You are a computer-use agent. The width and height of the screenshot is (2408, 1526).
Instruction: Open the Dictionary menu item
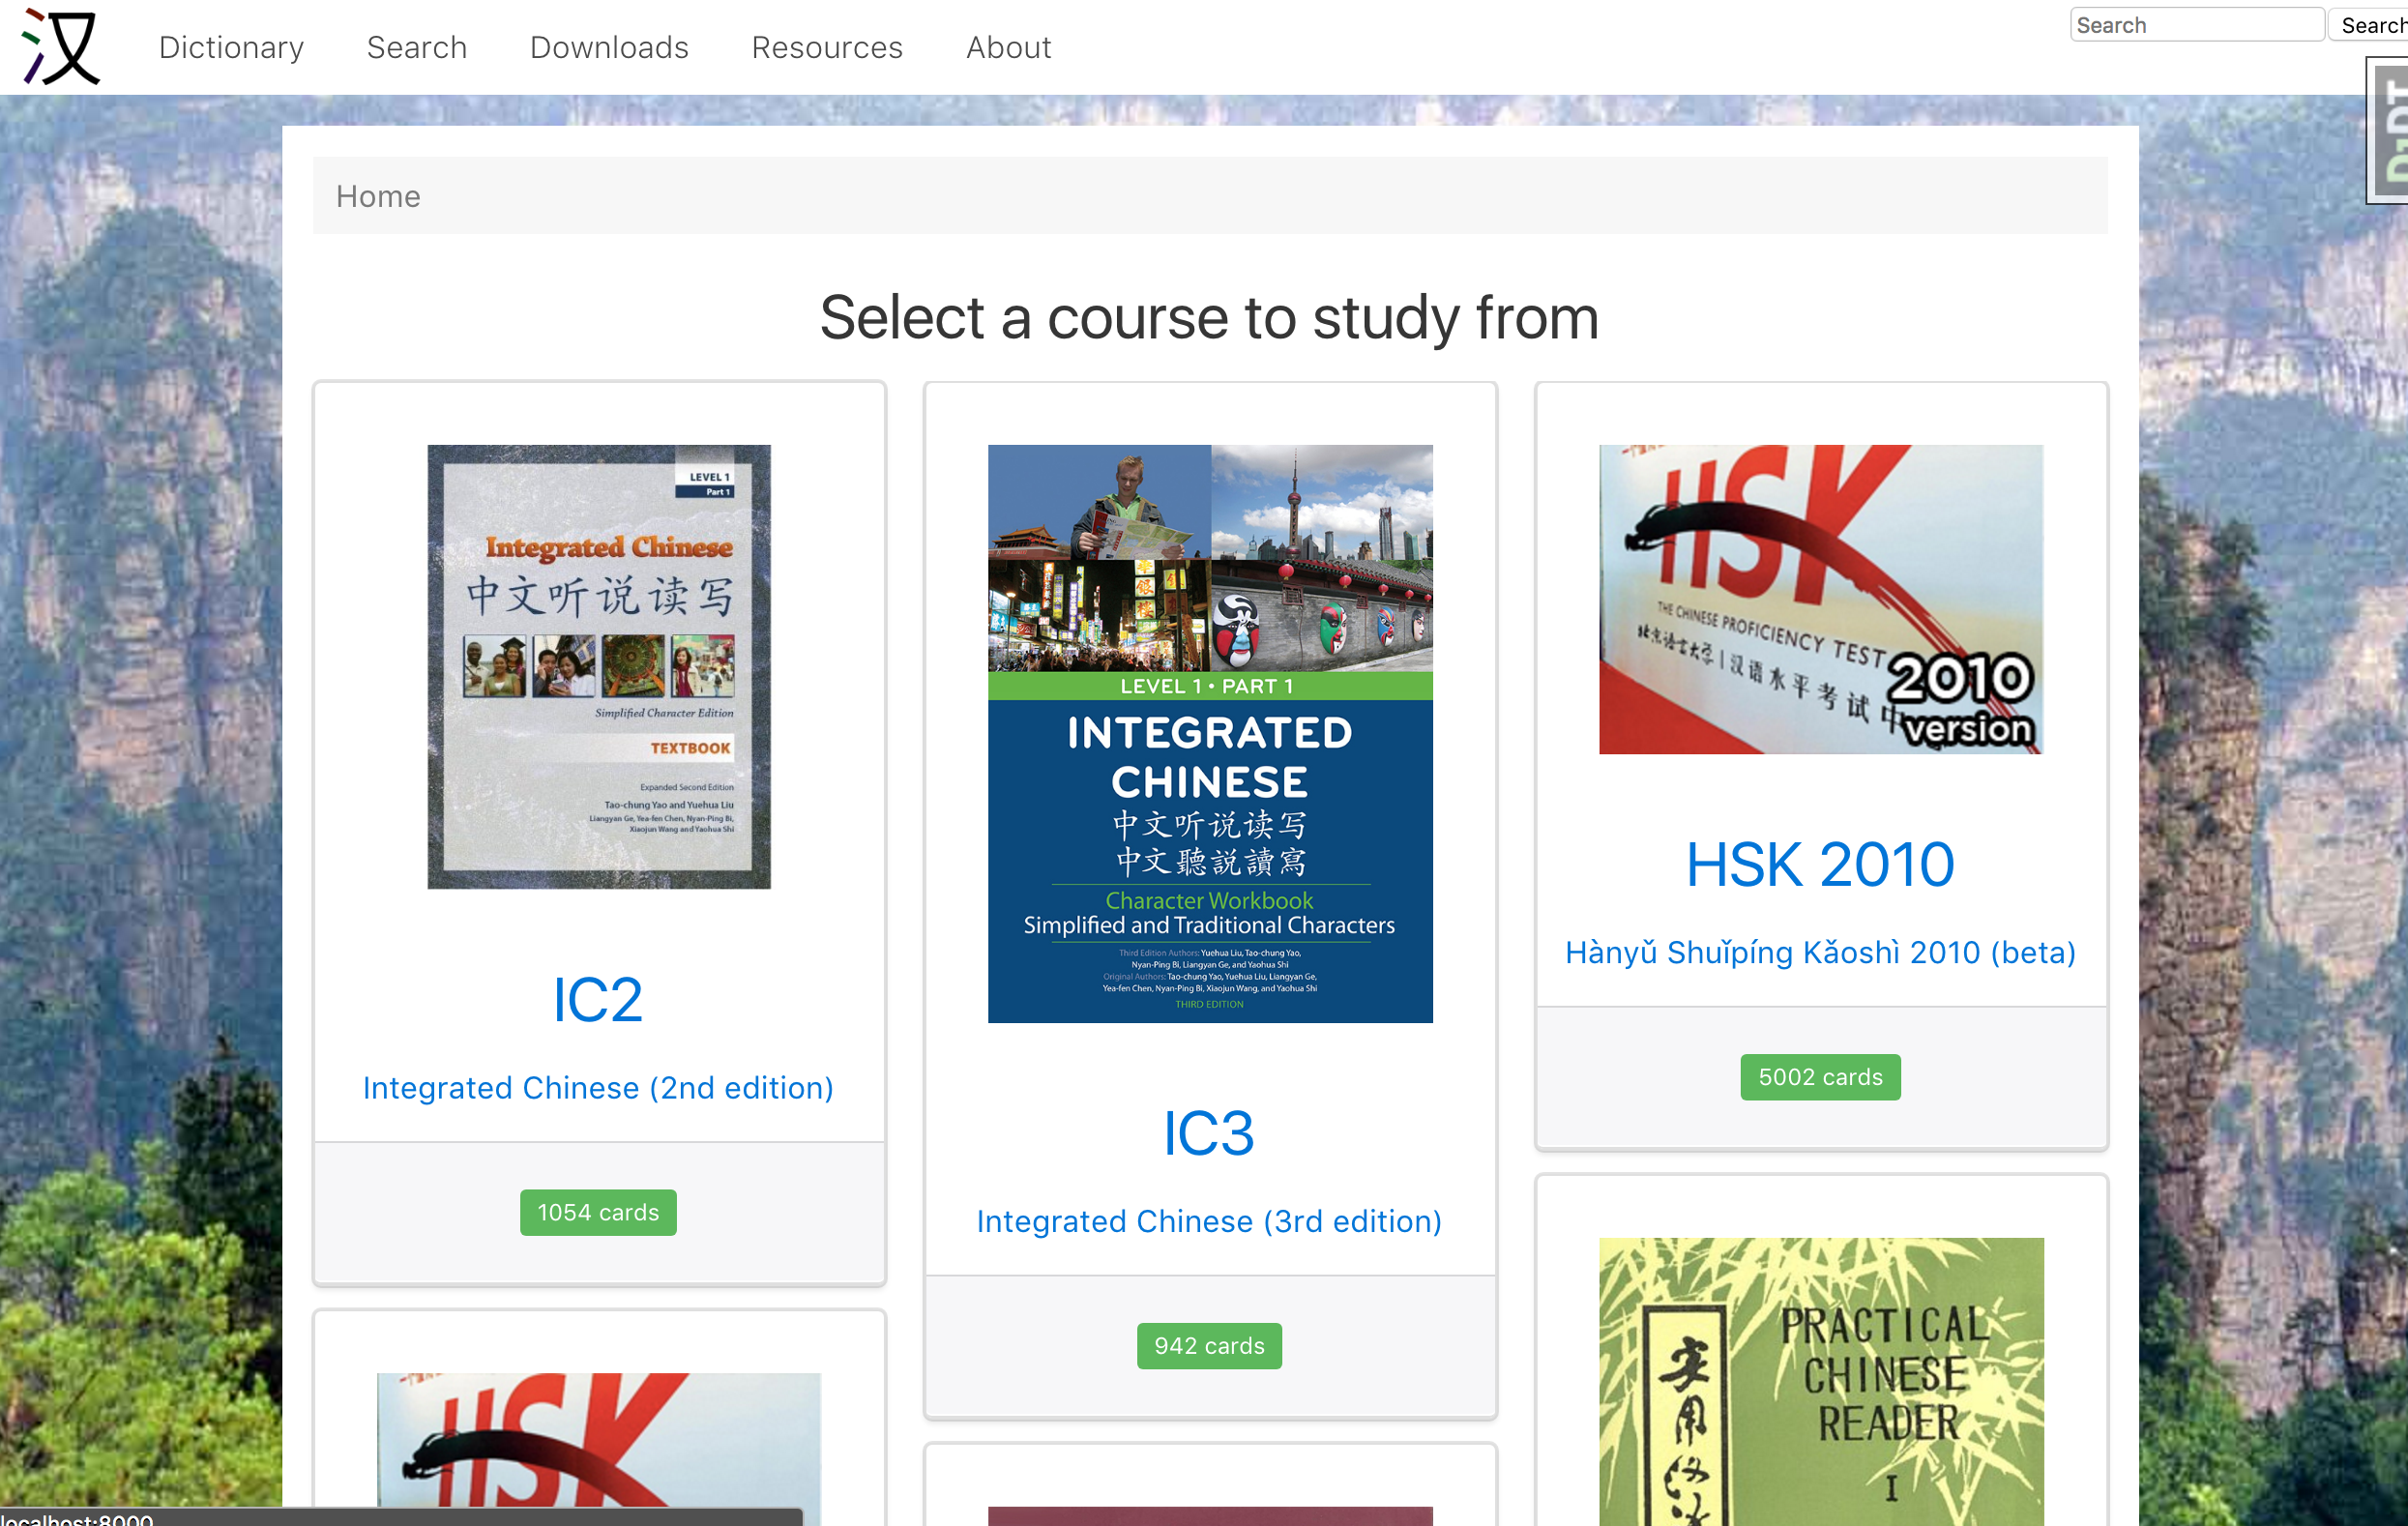(231, 47)
